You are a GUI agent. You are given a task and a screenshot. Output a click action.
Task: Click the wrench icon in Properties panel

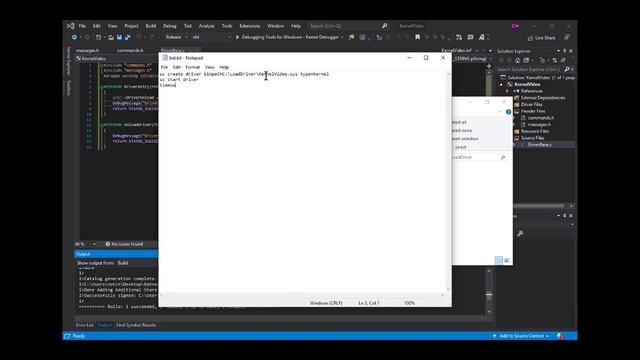click(520, 233)
